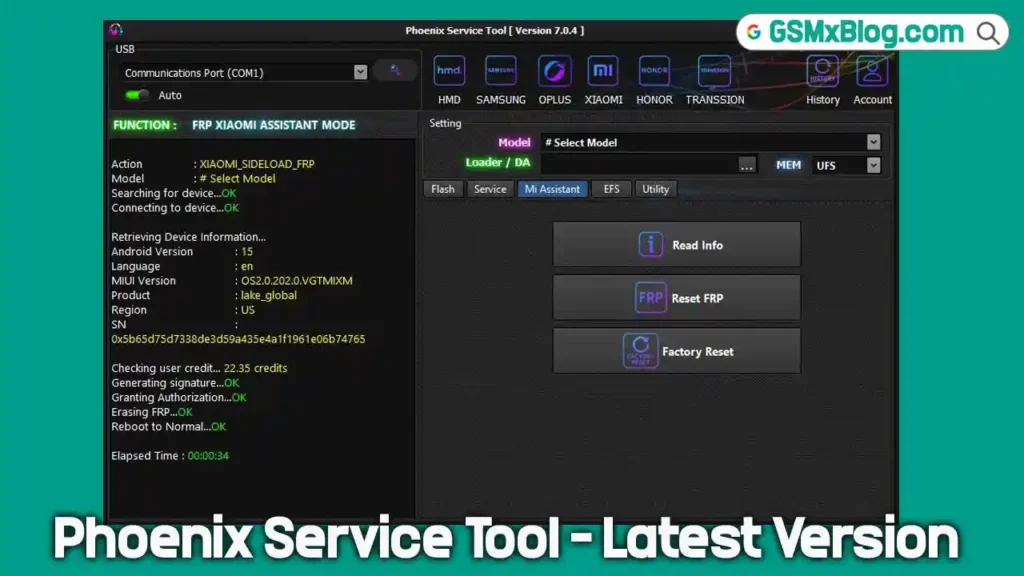1024x576 pixels.
Task: Click the Factory Reset button
Action: [676, 350]
